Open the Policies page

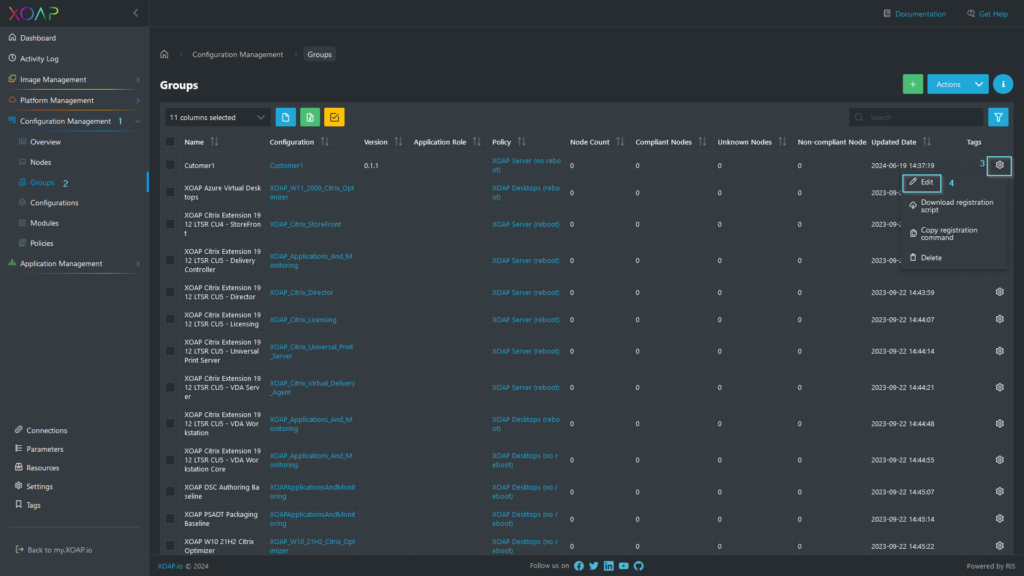[x=41, y=243]
